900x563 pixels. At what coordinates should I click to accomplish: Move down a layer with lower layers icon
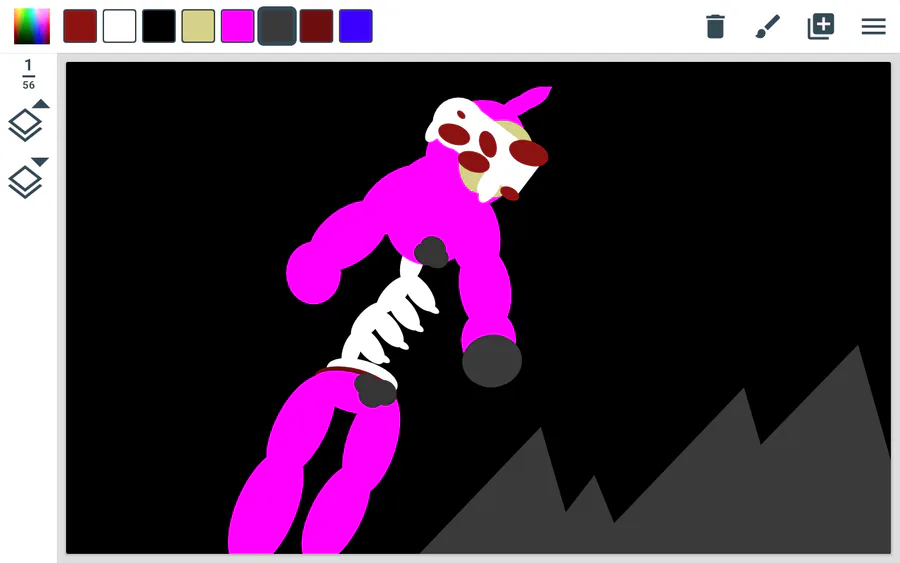(x=28, y=178)
